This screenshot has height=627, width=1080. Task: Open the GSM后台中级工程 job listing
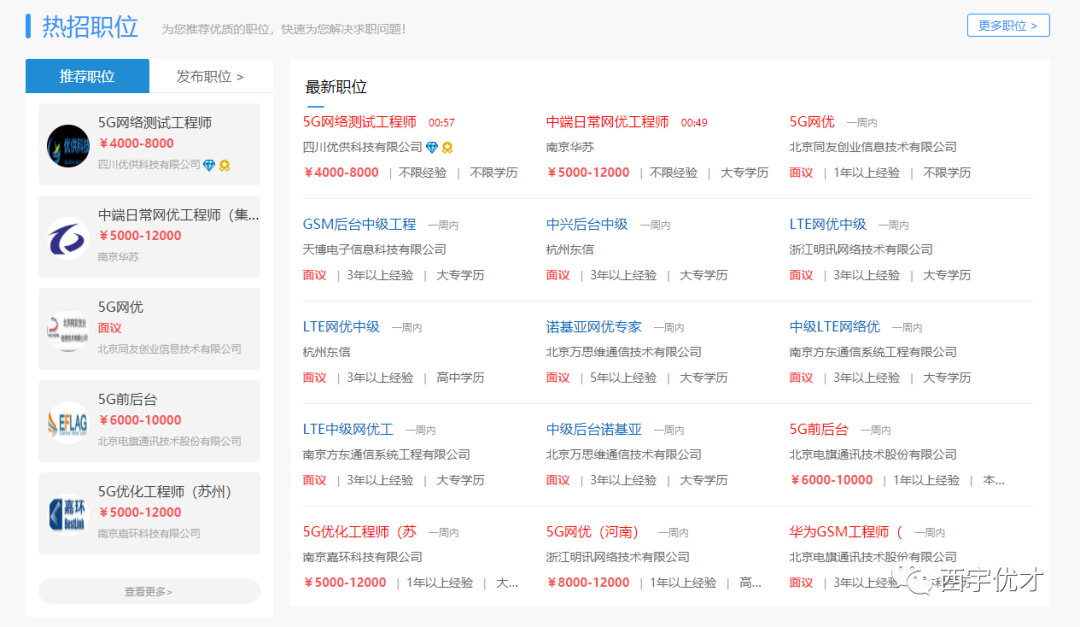coord(360,225)
